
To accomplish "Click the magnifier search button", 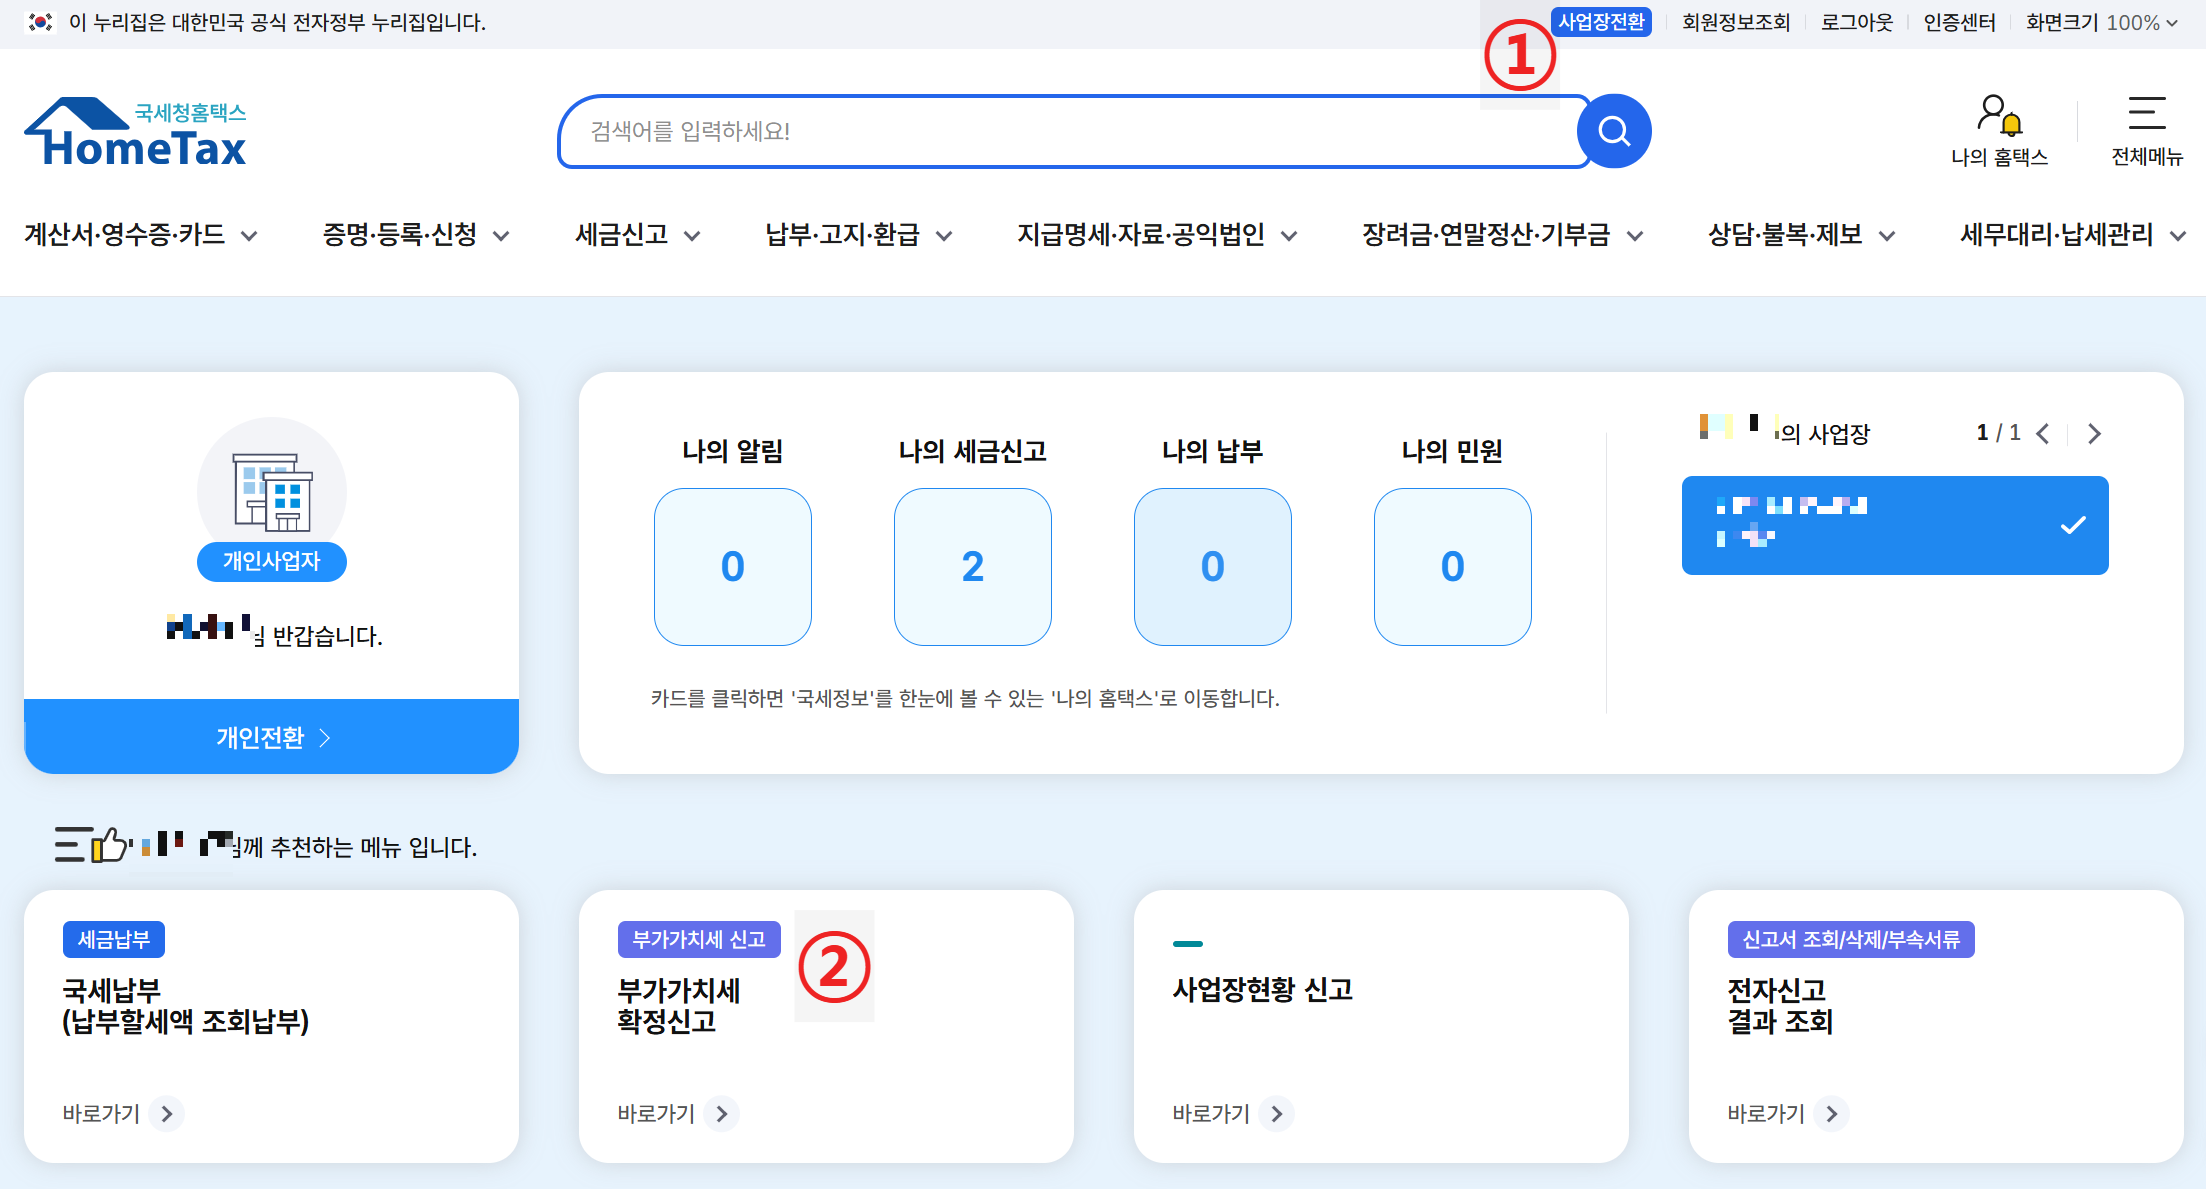I will [x=1613, y=131].
